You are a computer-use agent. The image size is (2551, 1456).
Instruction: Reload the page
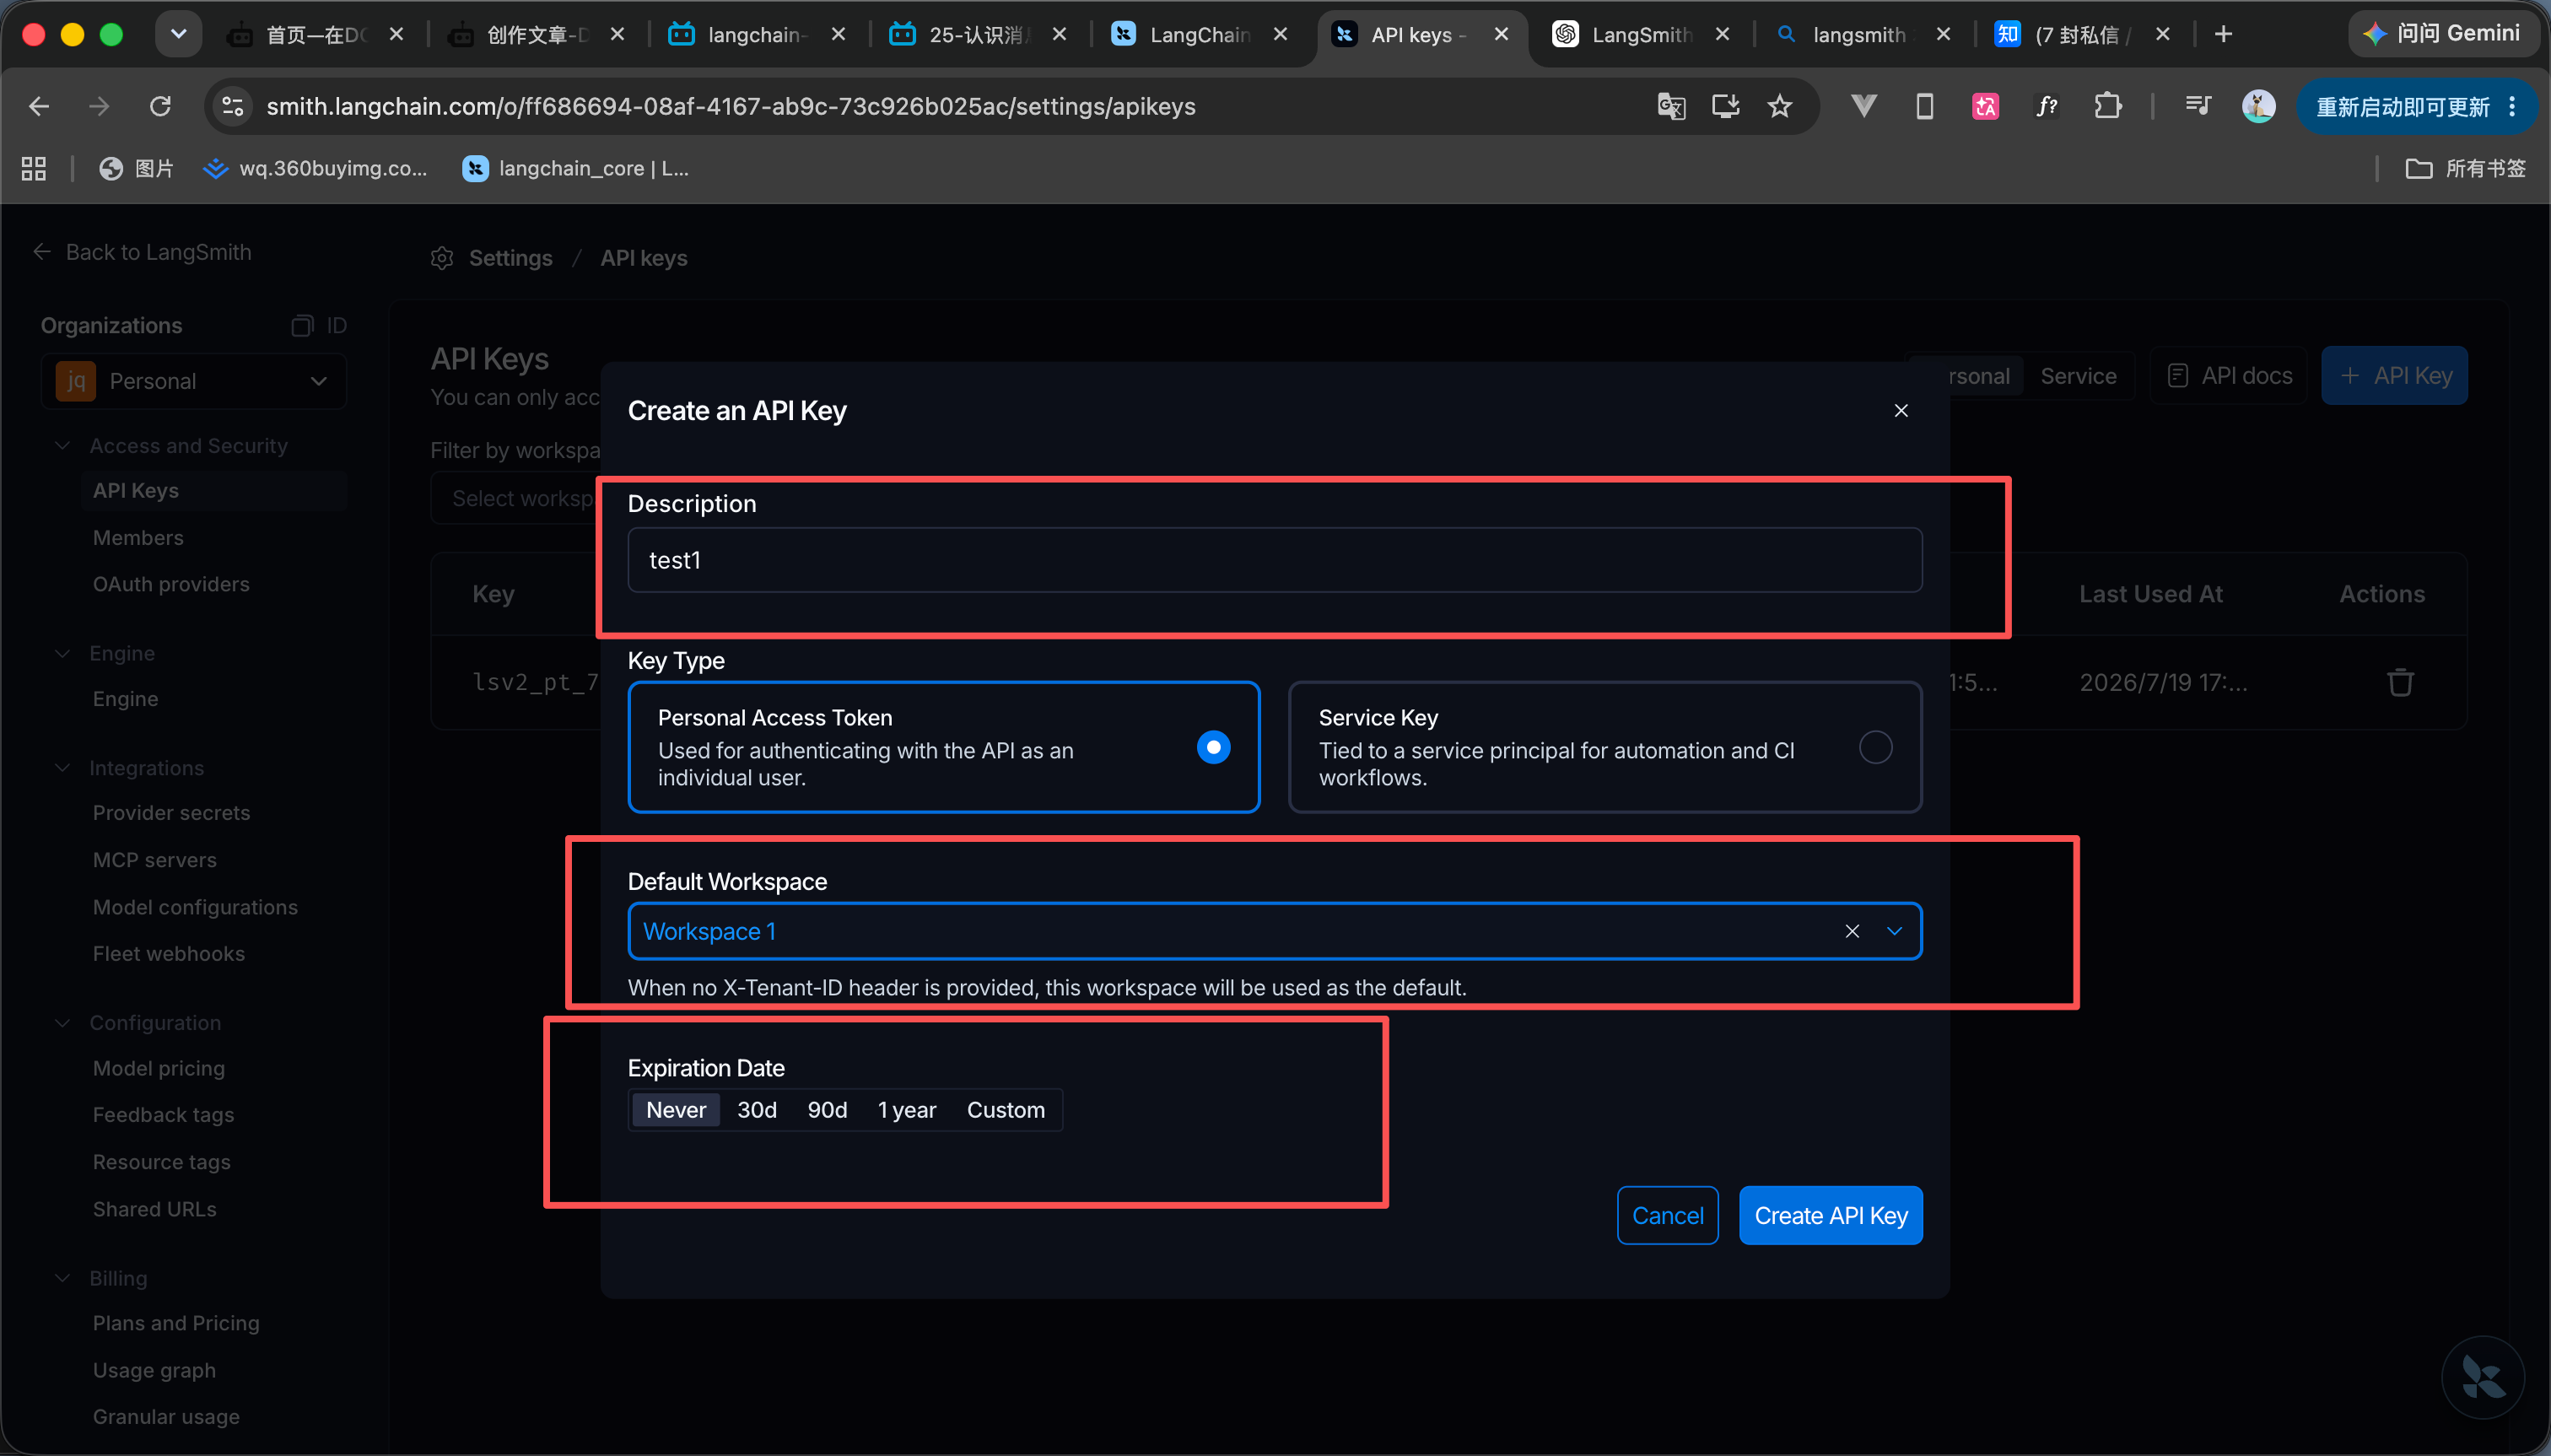click(160, 106)
